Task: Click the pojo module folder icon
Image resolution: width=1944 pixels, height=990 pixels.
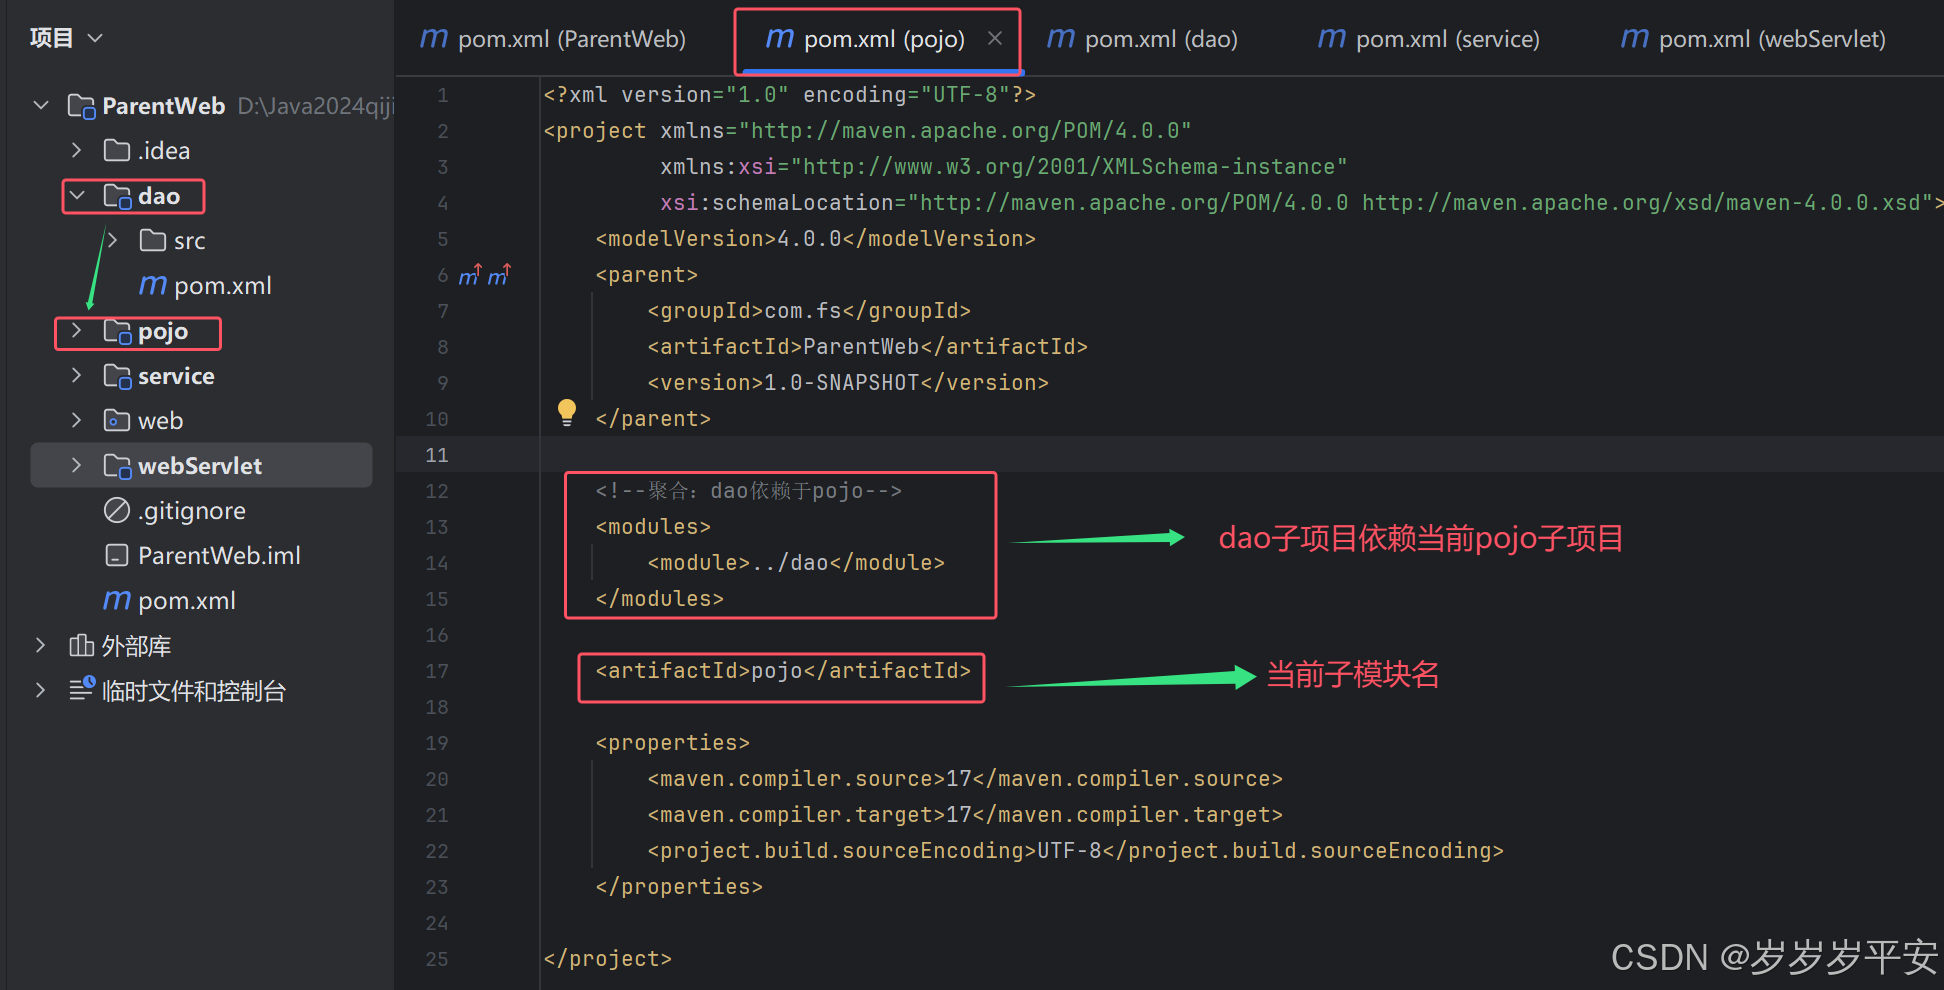Action: pyautogui.click(x=117, y=331)
